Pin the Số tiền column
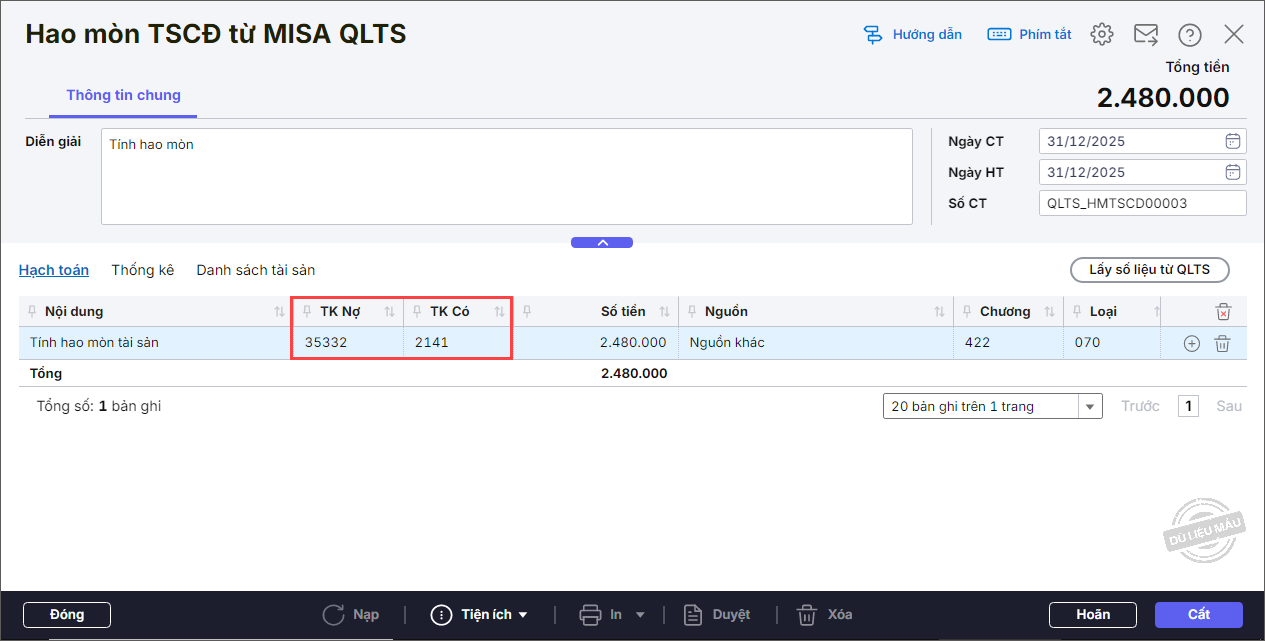 tap(527, 312)
